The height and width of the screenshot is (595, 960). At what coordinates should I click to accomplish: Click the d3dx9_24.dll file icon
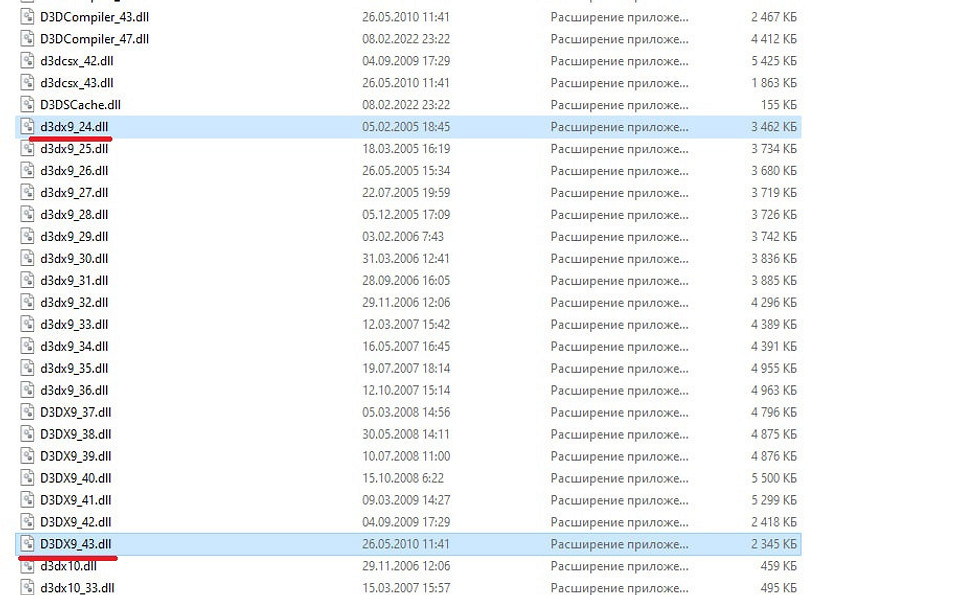click(28, 127)
